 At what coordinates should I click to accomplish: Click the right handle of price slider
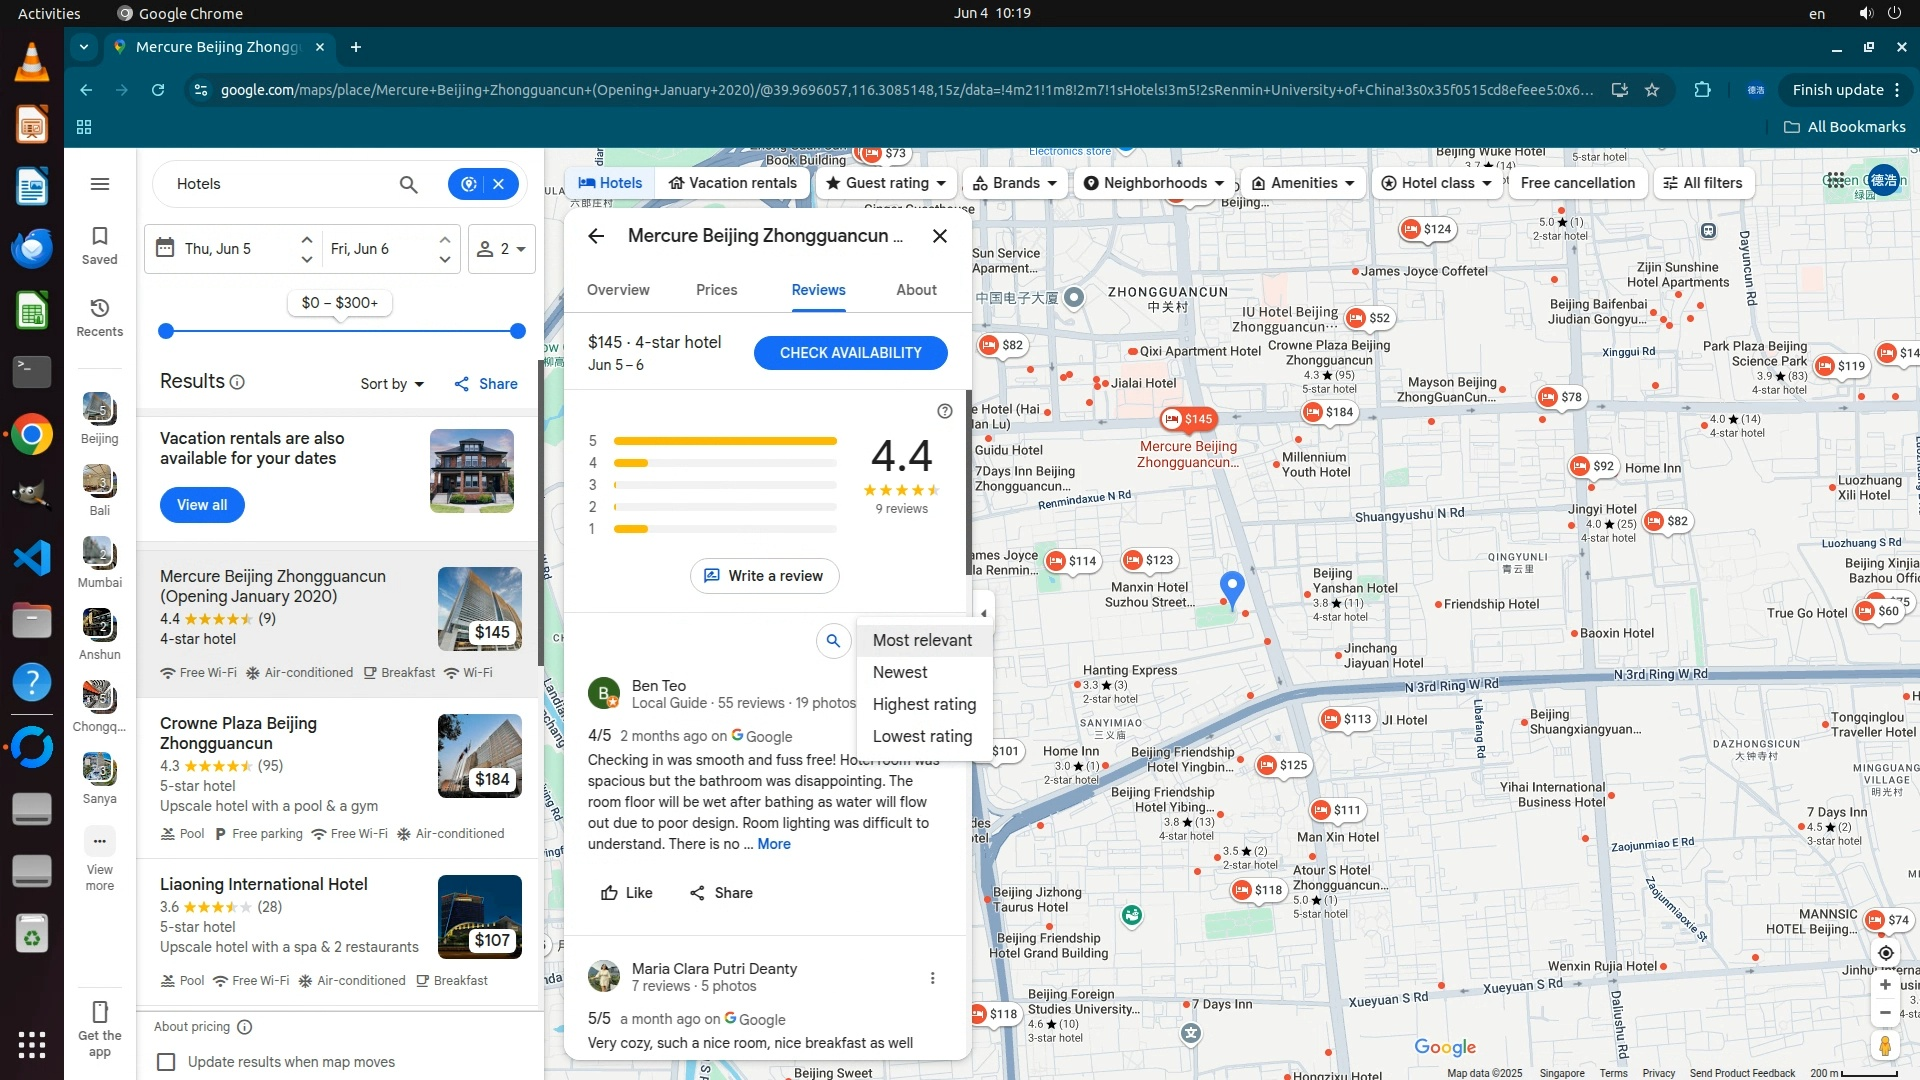(x=517, y=331)
